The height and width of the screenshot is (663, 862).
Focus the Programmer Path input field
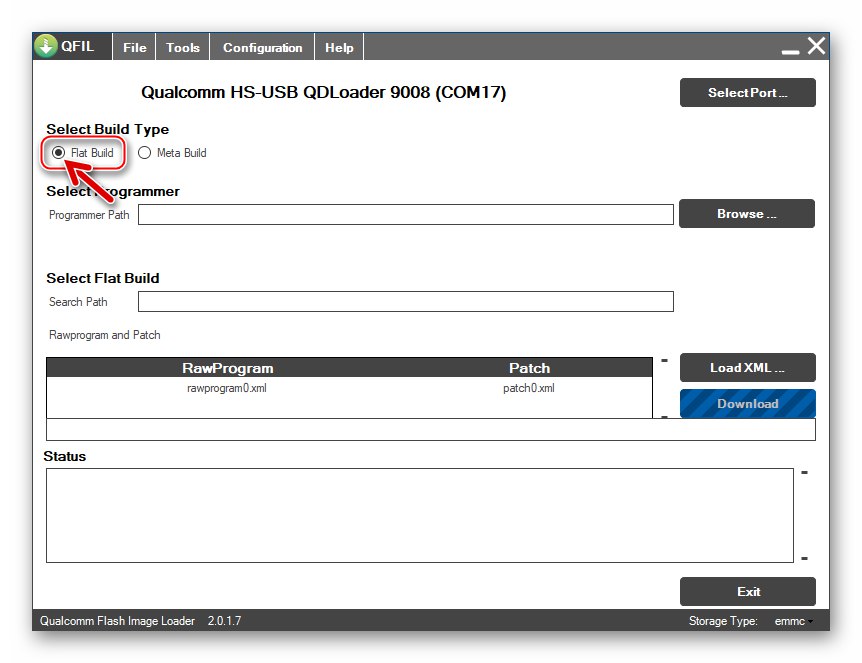tap(405, 215)
